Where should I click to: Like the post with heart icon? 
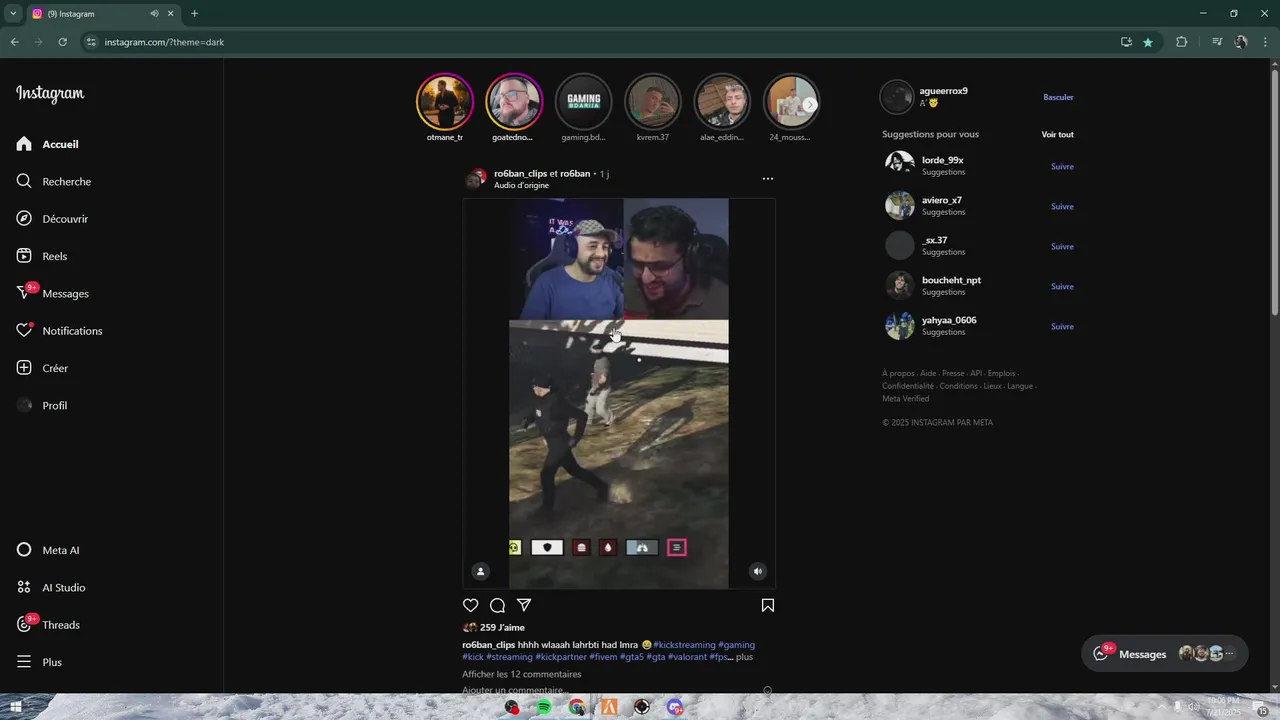(x=471, y=605)
